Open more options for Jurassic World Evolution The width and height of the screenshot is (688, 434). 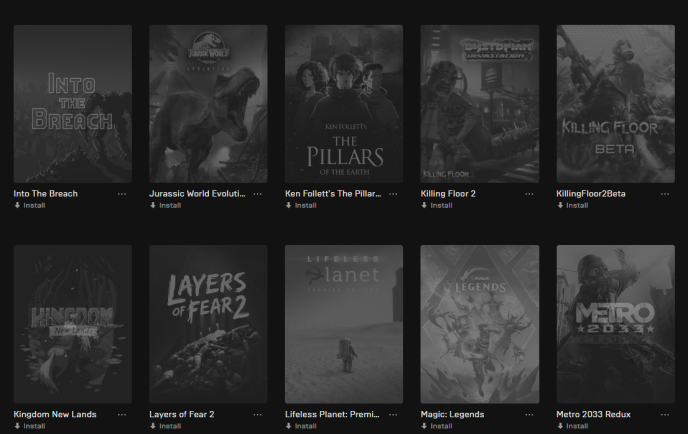pyautogui.click(x=258, y=194)
